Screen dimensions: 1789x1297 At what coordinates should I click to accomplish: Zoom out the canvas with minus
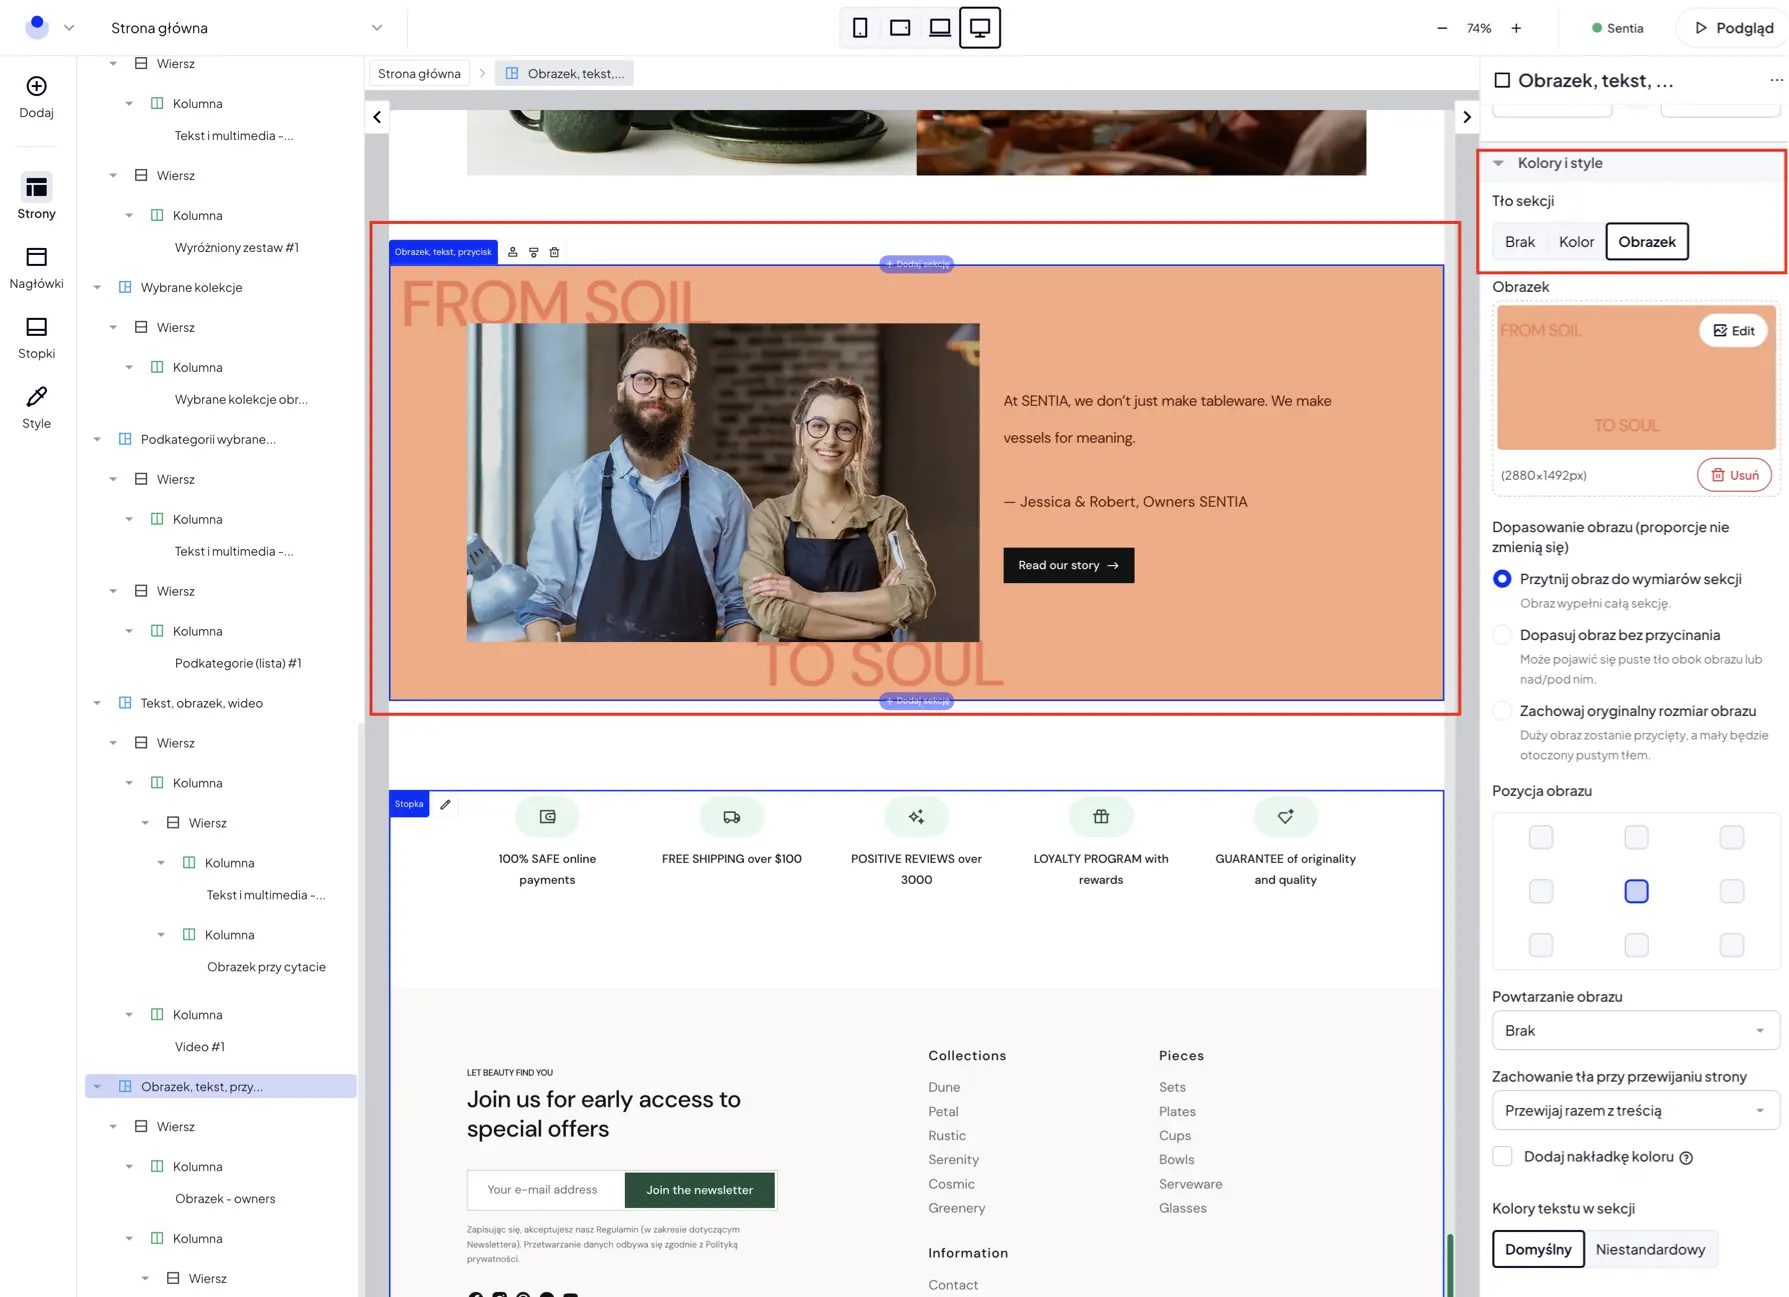(1442, 28)
